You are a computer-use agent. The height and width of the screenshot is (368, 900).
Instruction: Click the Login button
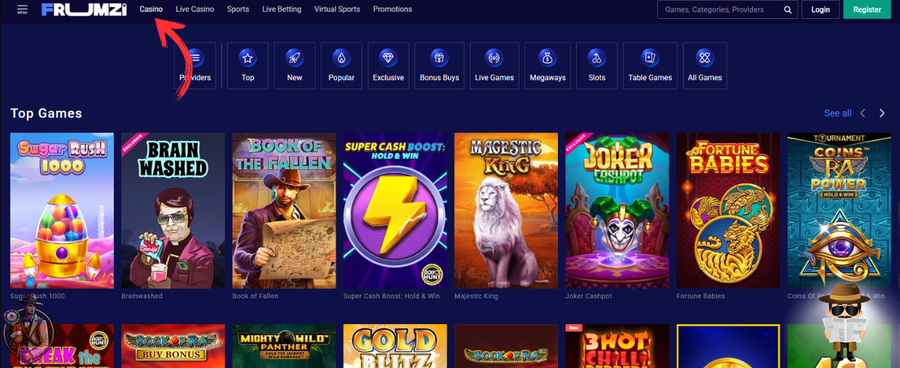pos(820,10)
